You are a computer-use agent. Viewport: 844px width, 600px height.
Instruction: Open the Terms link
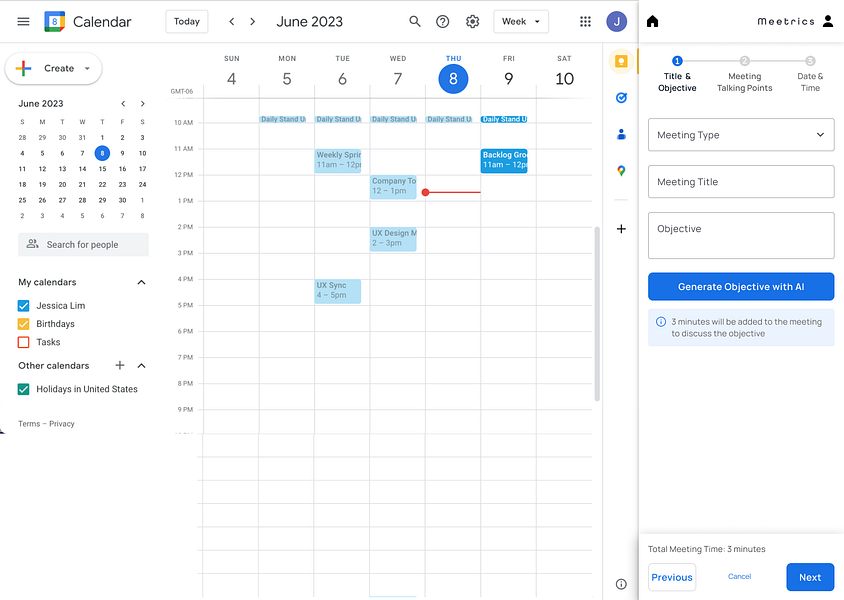click(29, 423)
